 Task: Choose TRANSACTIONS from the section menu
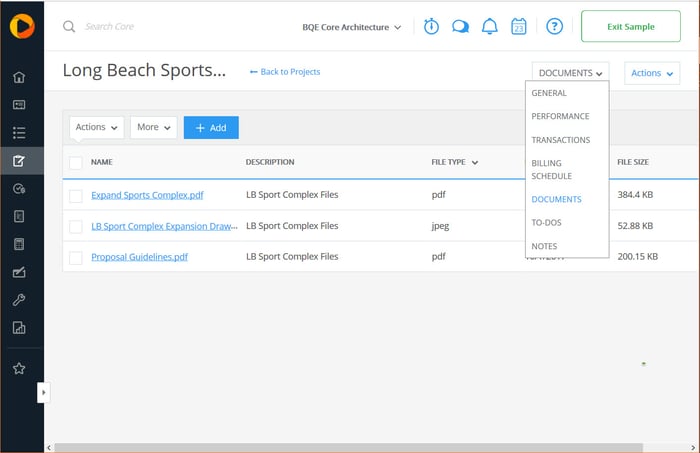[x=561, y=140]
